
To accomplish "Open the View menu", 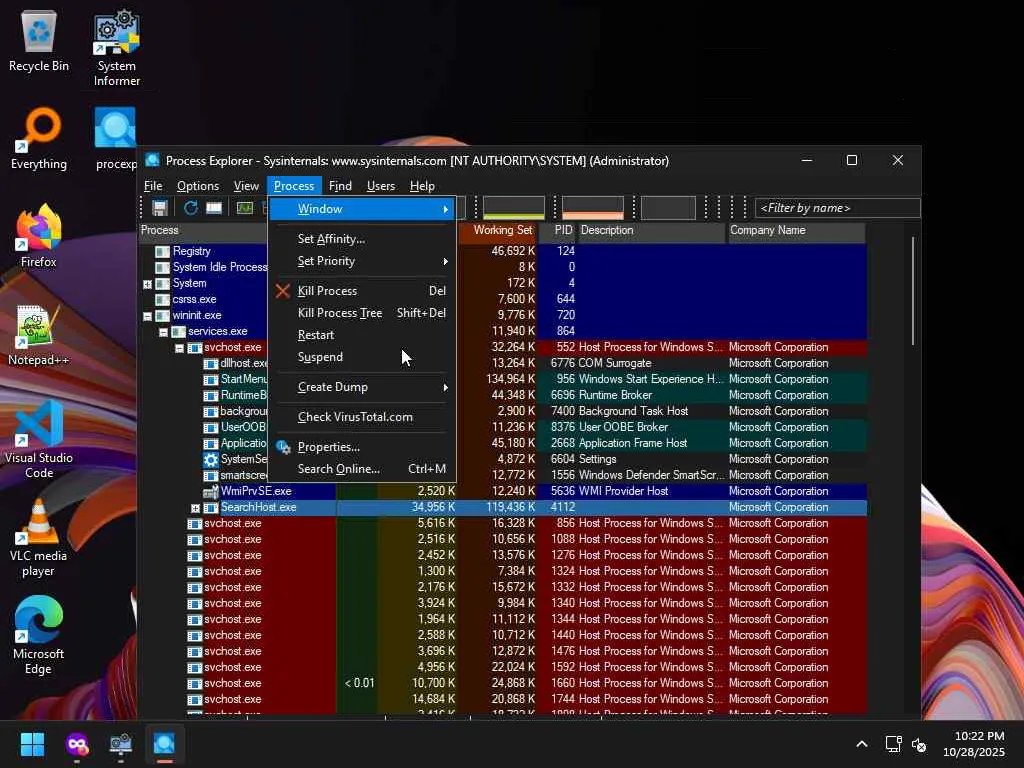I will (246, 186).
